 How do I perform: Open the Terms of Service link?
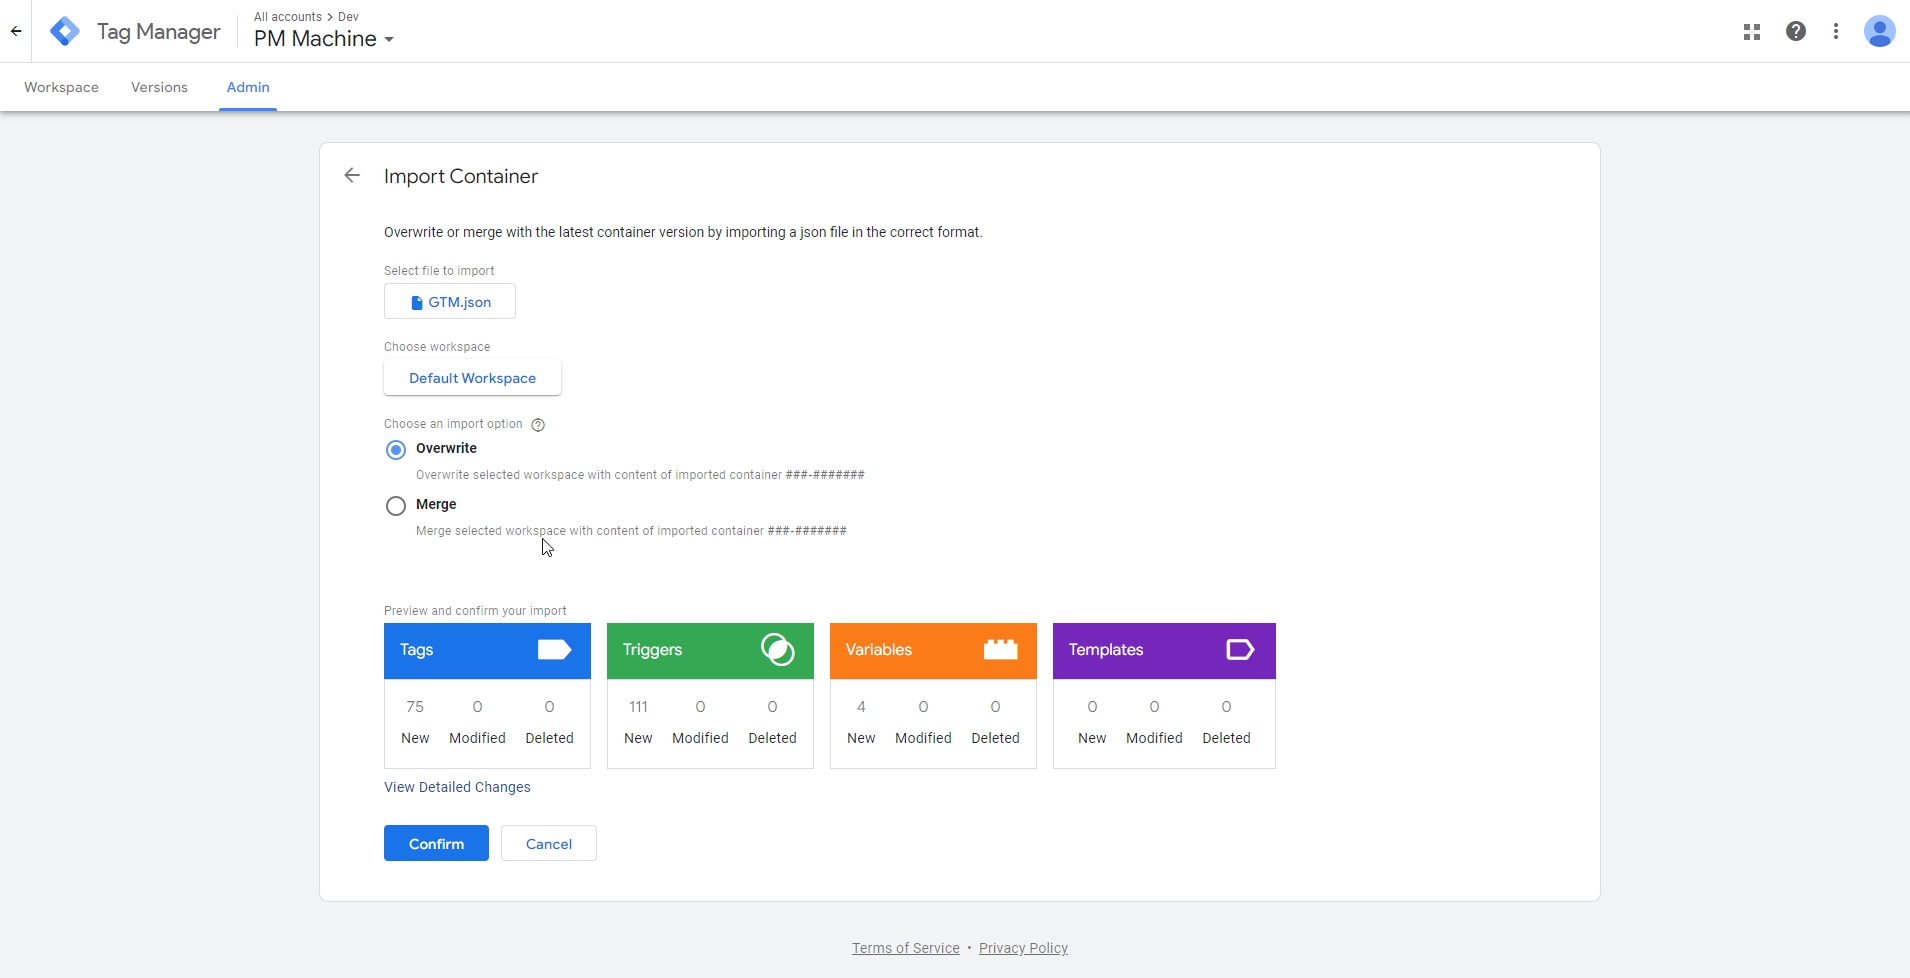(x=906, y=948)
